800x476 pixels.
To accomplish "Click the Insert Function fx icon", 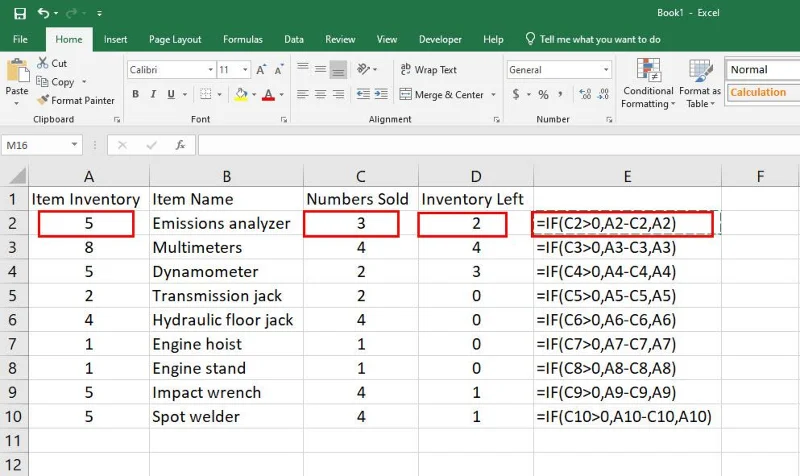I will click(x=180, y=145).
